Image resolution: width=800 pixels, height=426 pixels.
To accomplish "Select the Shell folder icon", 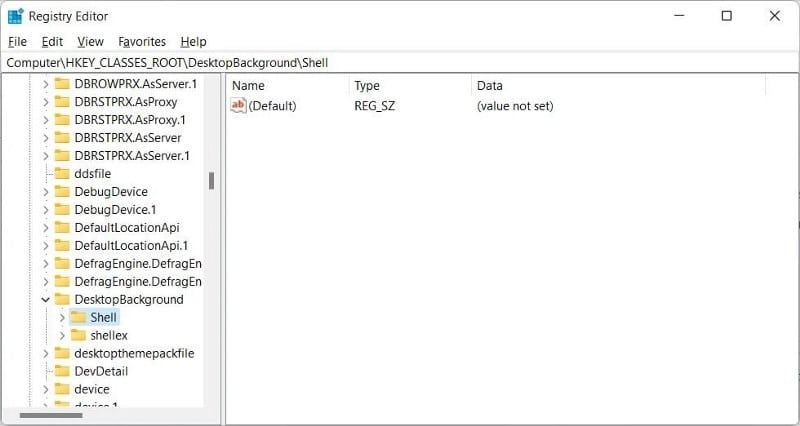I will 78,317.
